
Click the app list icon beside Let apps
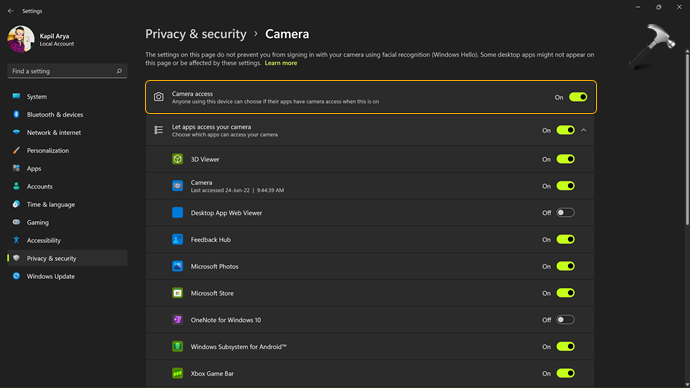[158, 130]
